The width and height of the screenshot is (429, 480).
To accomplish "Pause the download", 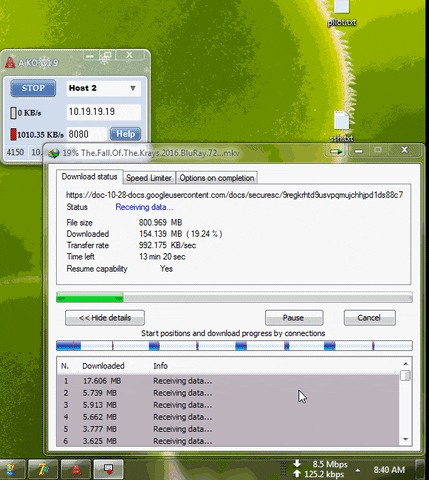I will click(x=294, y=318).
